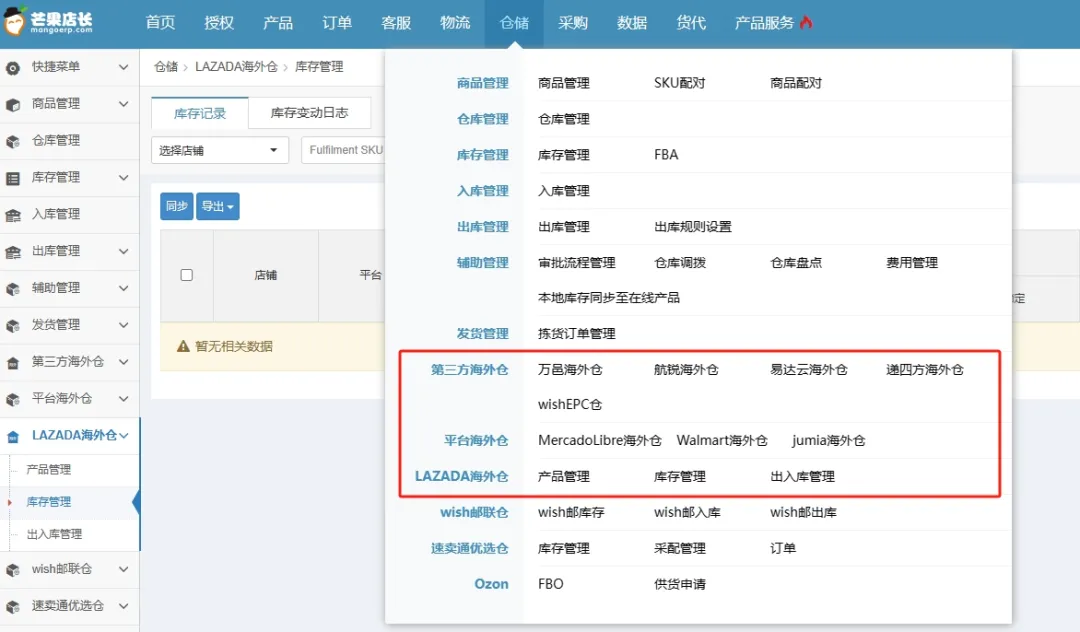Click the Fulfilment SKU input field
Screen dimensions: 1080x632
pyautogui.click(x=343, y=150)
